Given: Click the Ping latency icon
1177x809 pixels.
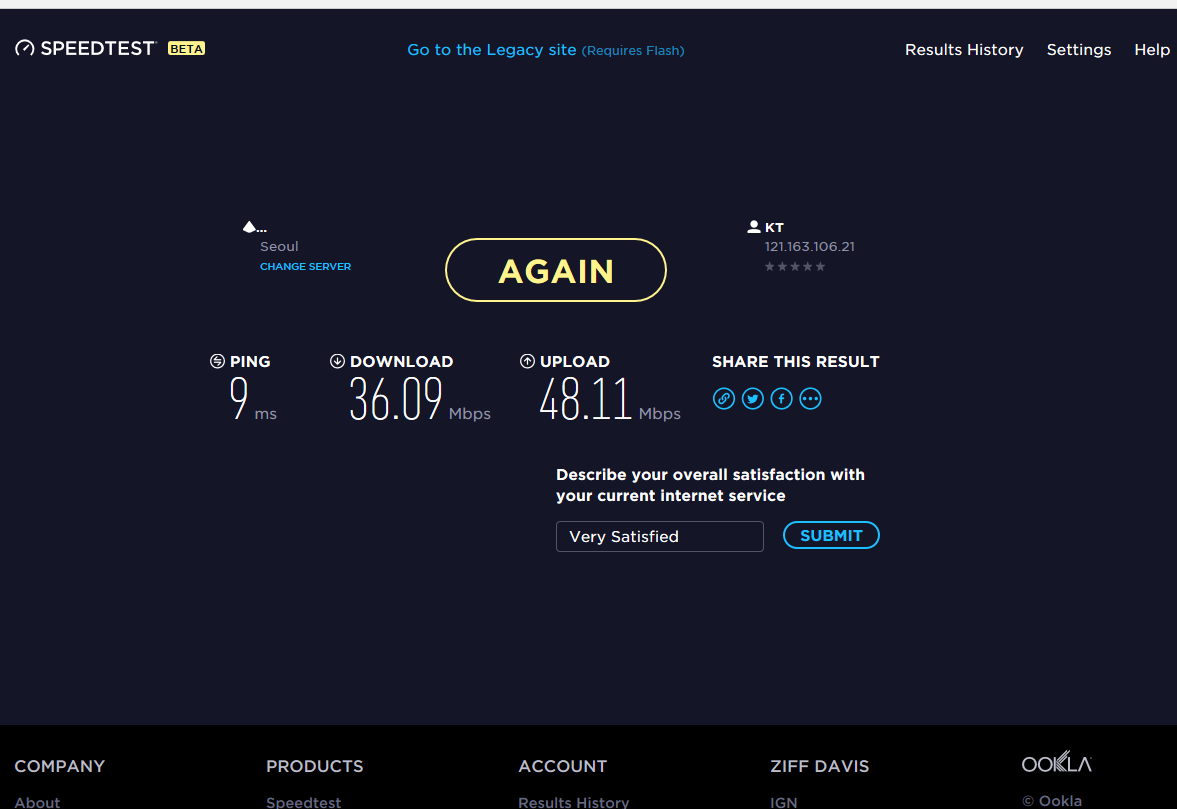Looking at the screenshot, I should 217,362.
